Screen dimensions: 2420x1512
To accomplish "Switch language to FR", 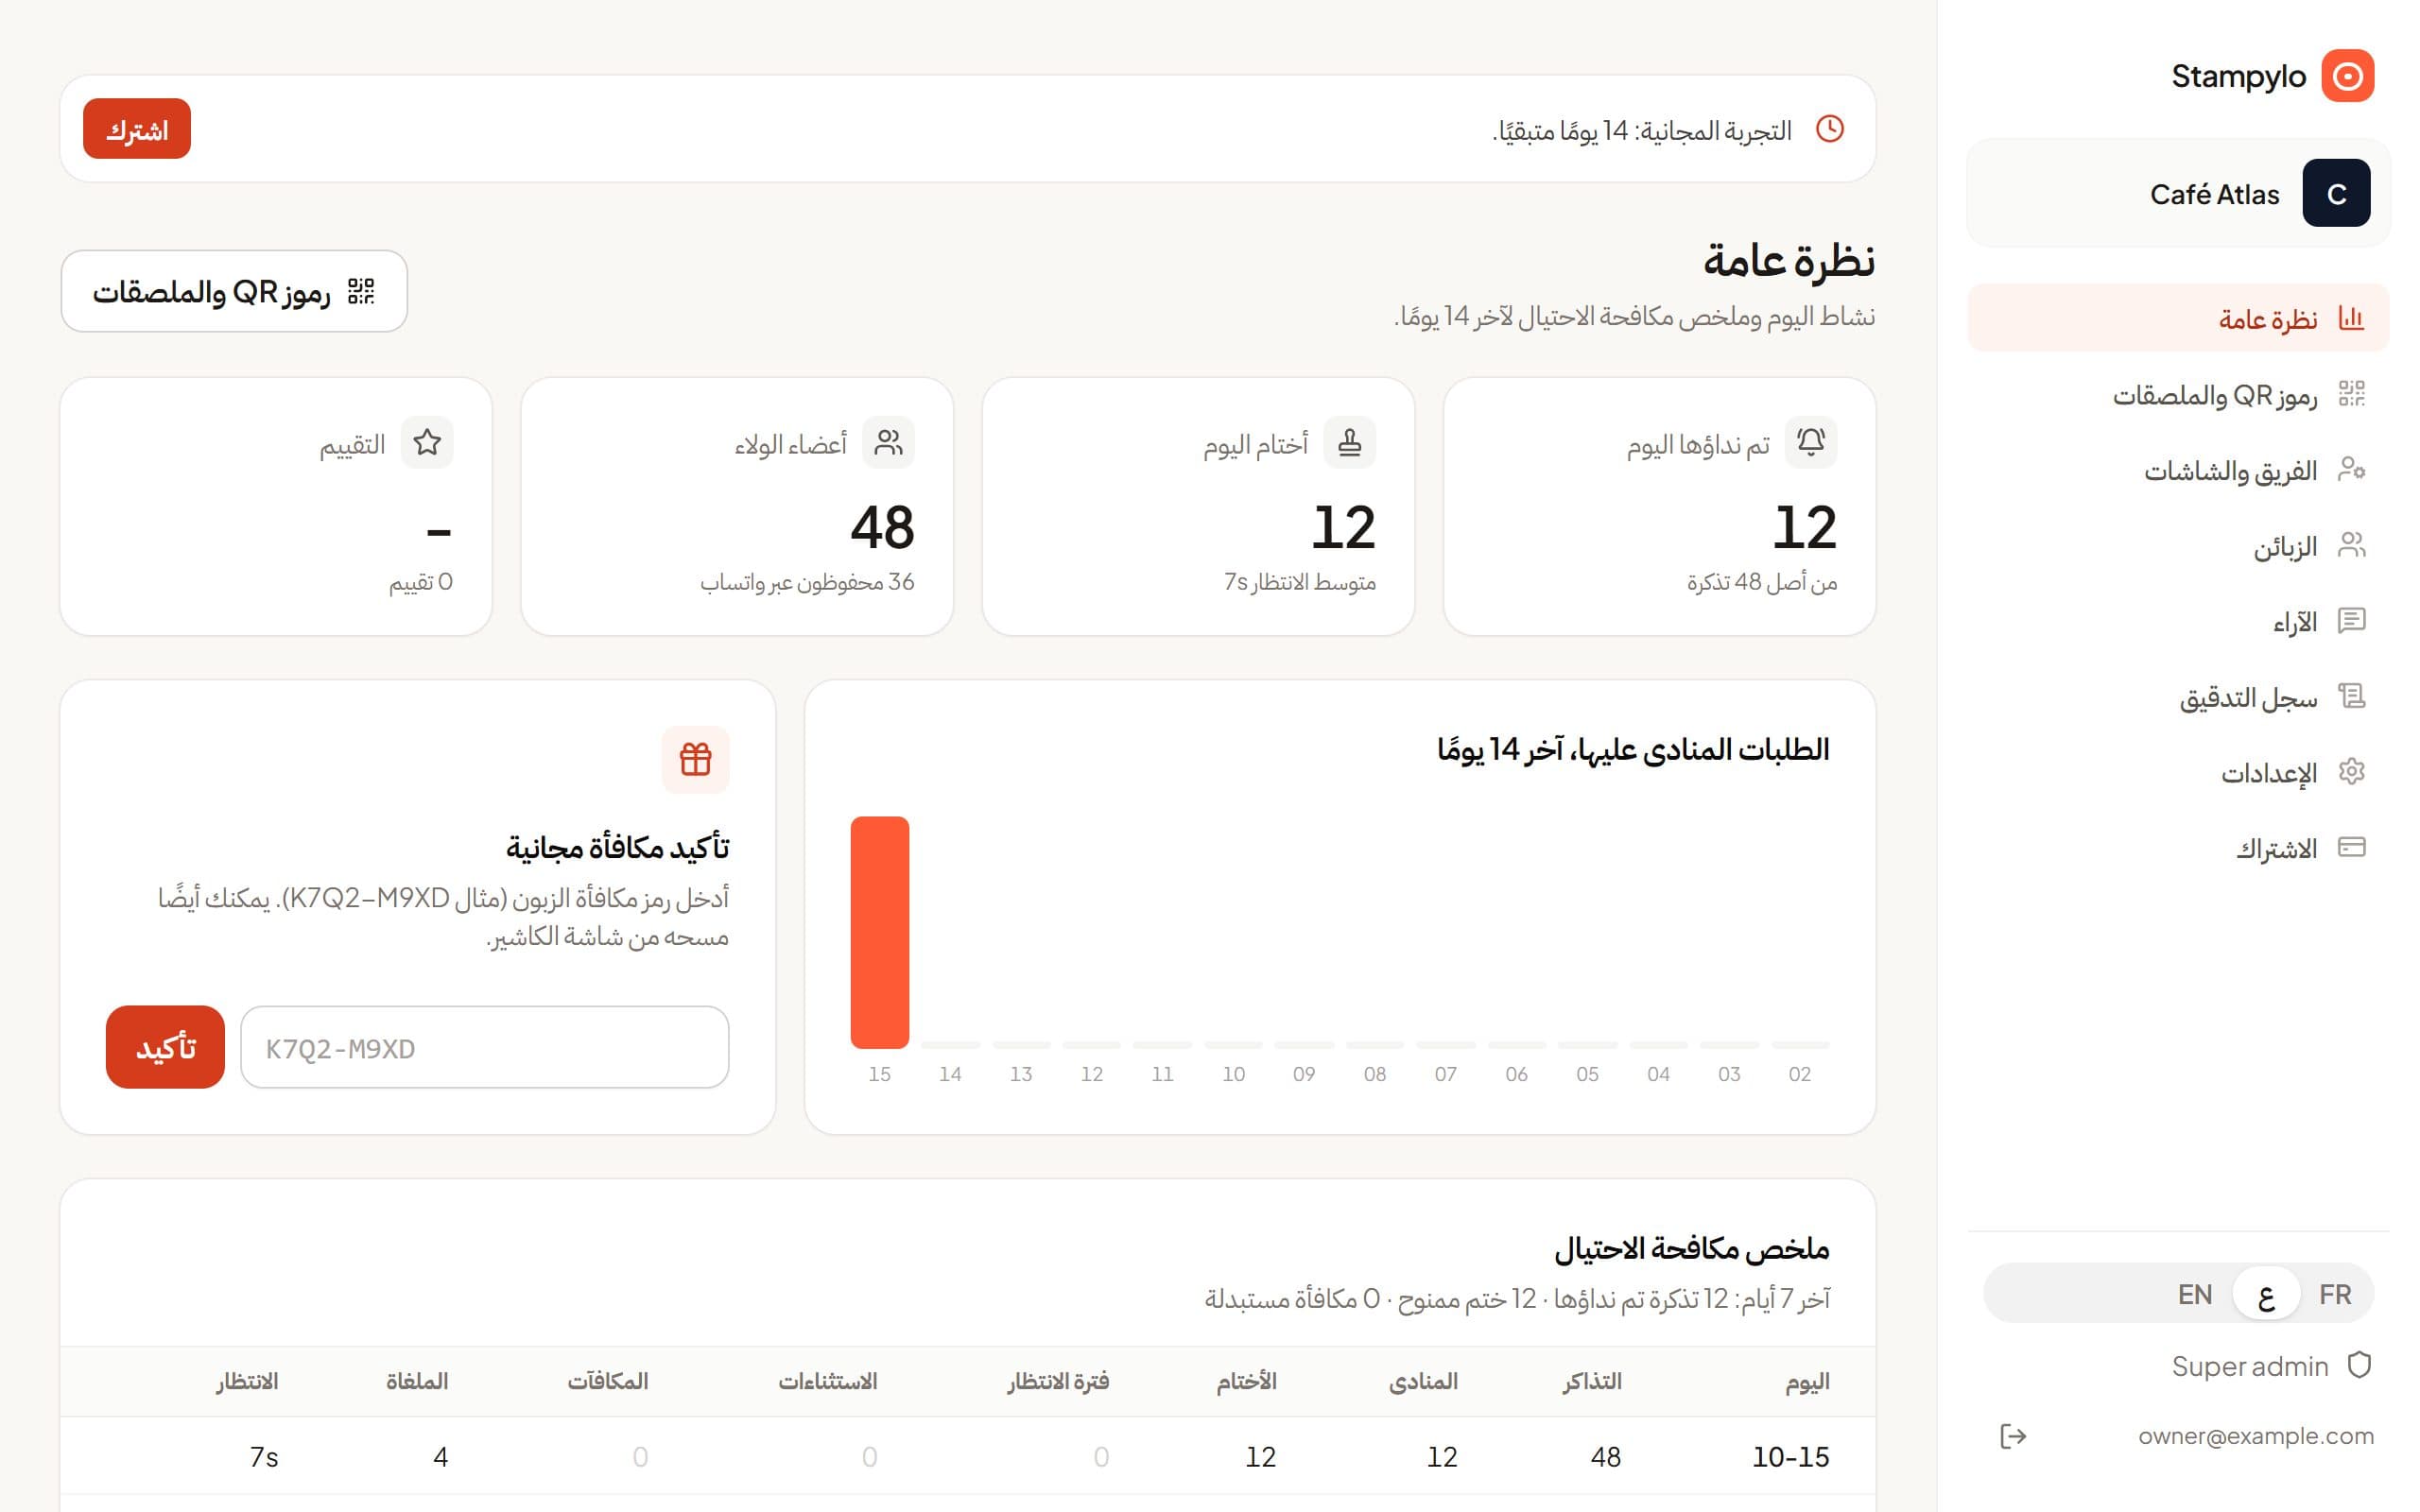I will point(2334,1294).
